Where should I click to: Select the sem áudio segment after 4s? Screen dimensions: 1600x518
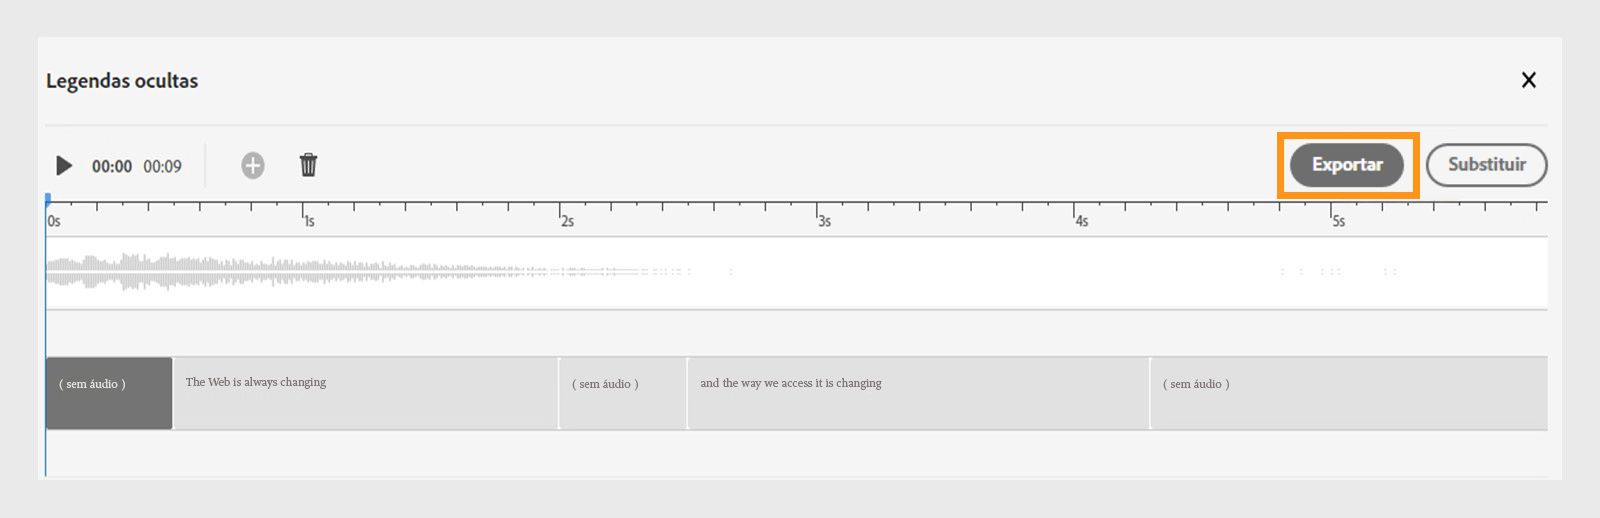tap(1348, 393)
